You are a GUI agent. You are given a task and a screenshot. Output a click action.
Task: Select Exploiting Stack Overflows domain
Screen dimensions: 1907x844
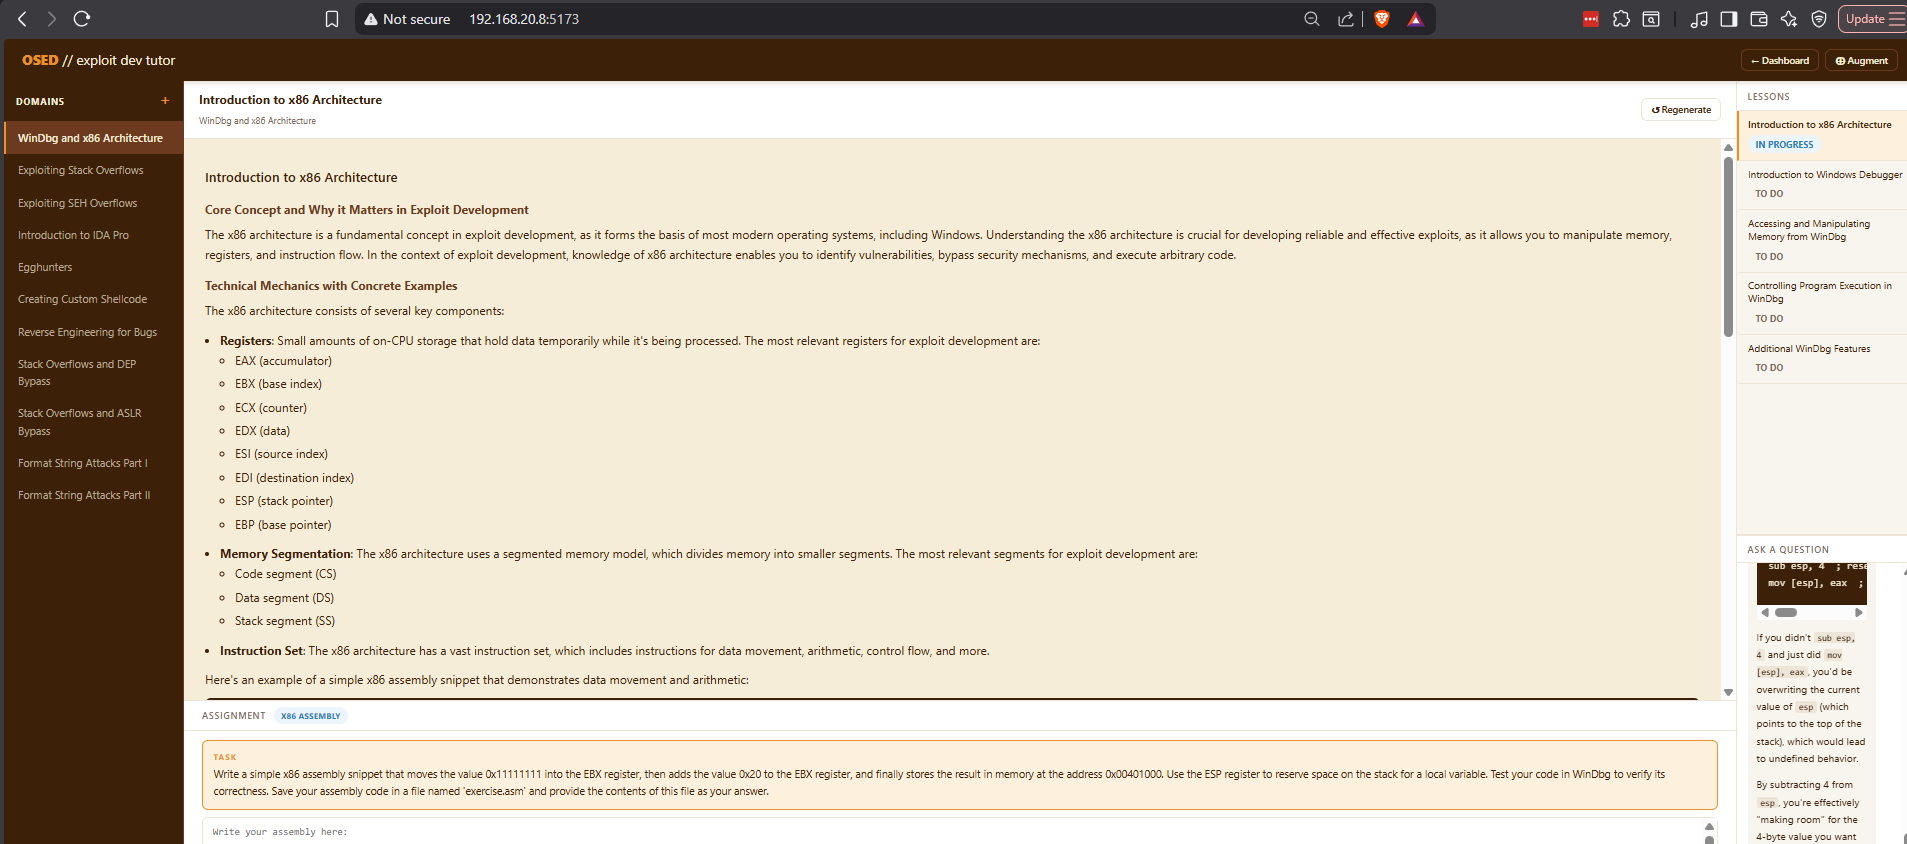tap(81, 170)
